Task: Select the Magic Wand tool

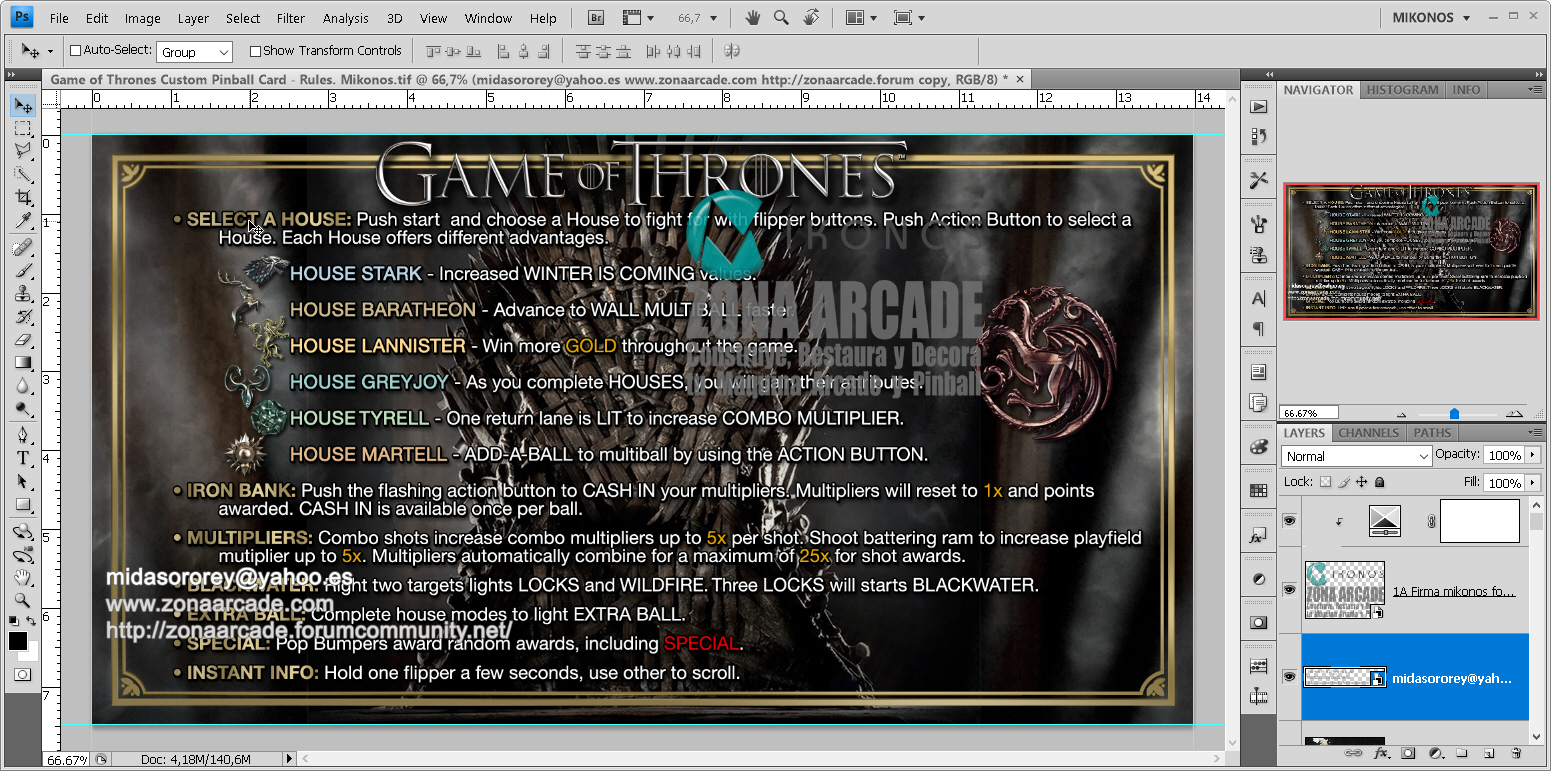Action: 23,174
